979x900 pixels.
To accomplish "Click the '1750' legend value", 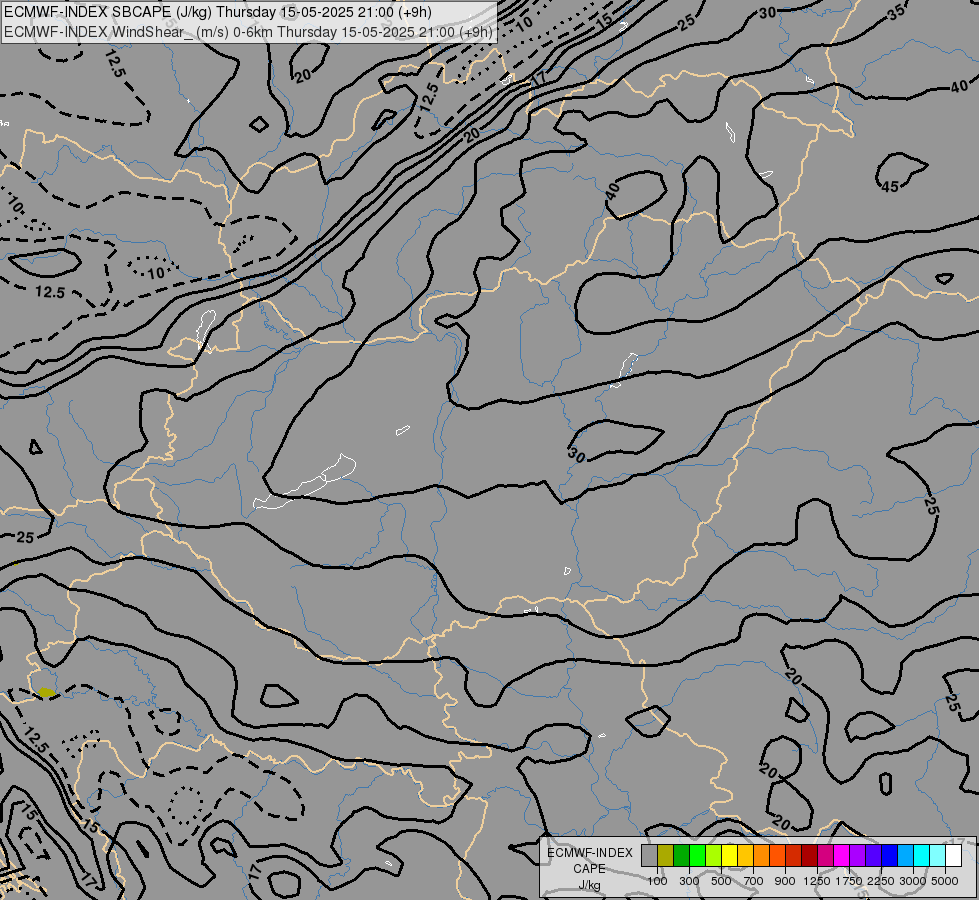I will point(849,881).
